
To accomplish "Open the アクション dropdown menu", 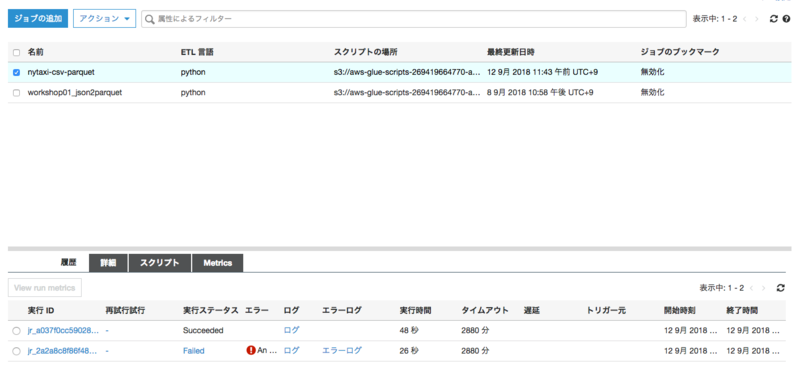I will (105, 19).
